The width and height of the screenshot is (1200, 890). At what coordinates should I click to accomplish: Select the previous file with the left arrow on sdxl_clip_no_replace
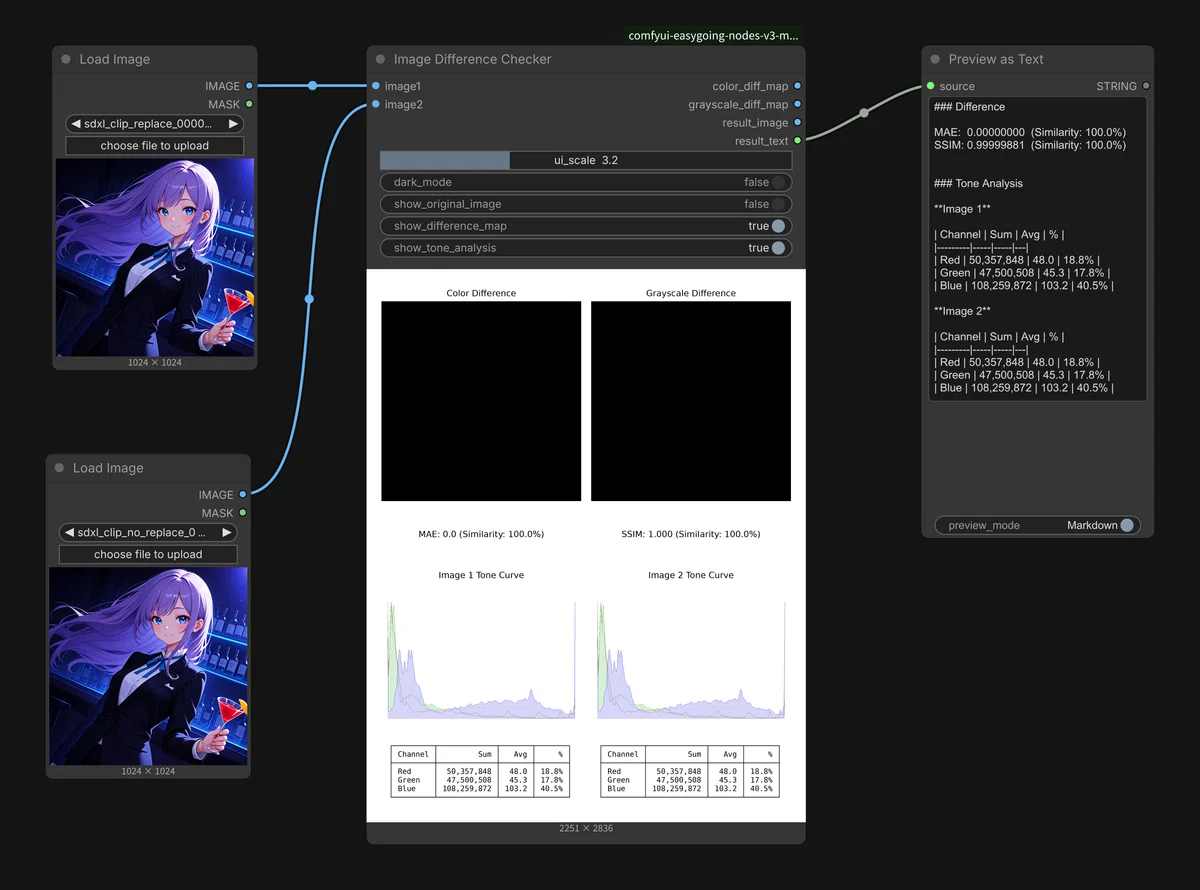(x=68, y=533)
